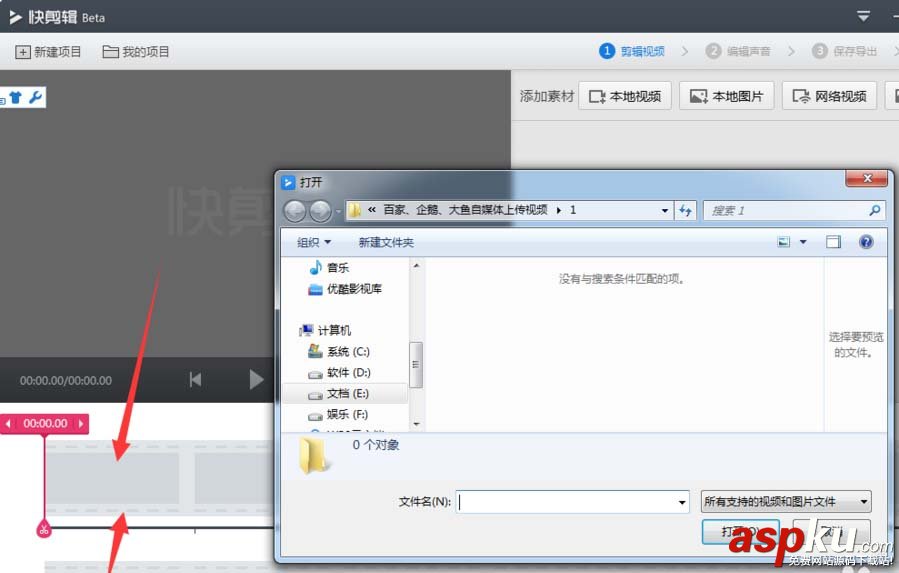Viewport: 899px width, 573px height.
Task: Click the previous frame playback button
Action: pos(196,379)
